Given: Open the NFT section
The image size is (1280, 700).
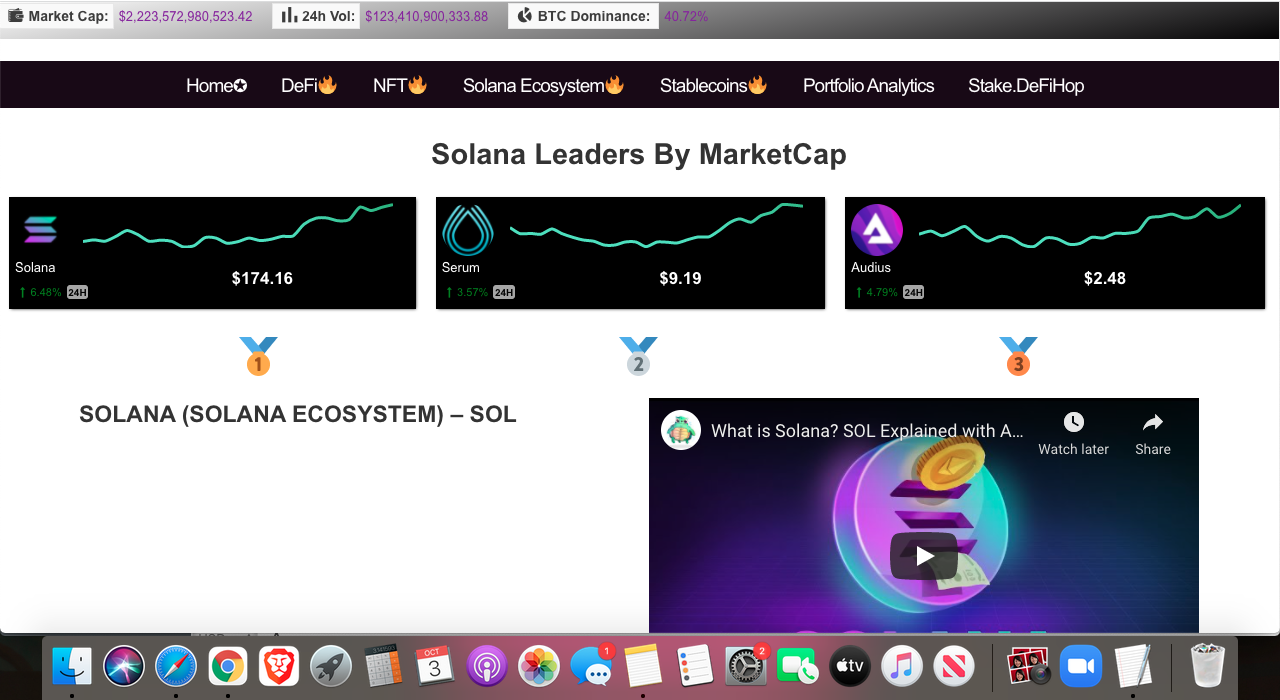Looking at the screenshot, I should click(400, 85).
